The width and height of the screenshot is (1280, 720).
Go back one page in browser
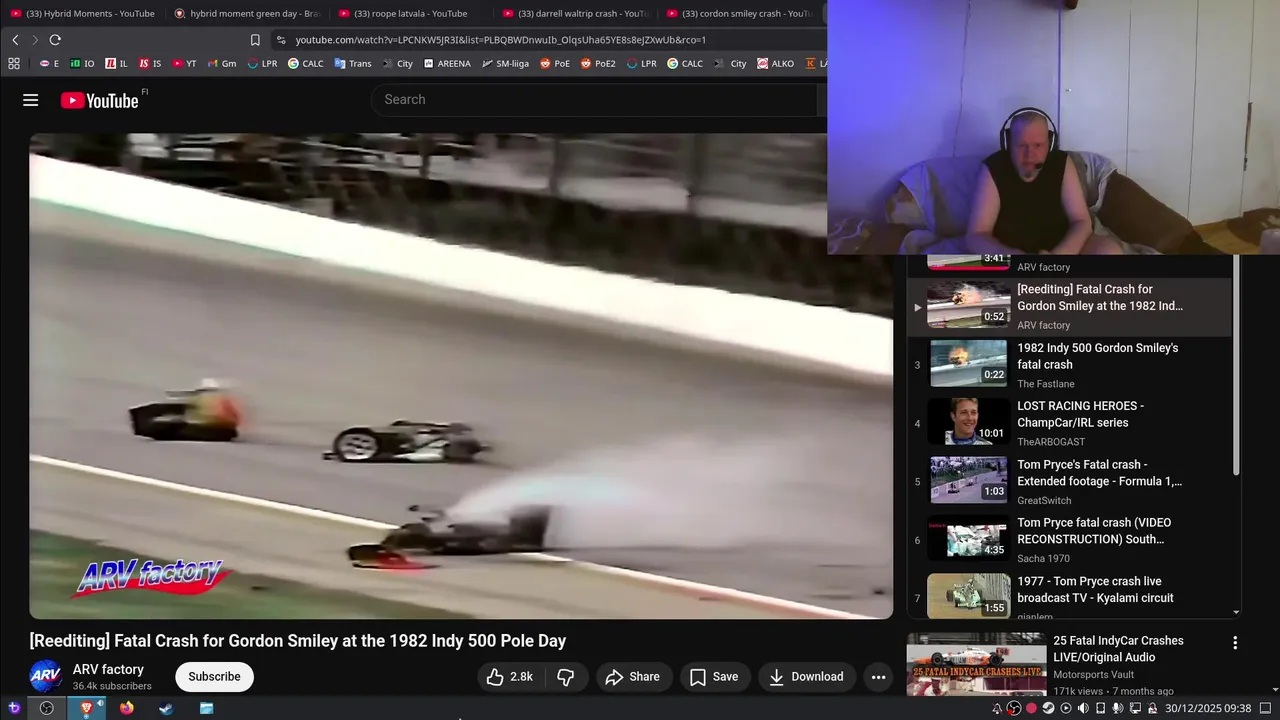pos(15,40)
